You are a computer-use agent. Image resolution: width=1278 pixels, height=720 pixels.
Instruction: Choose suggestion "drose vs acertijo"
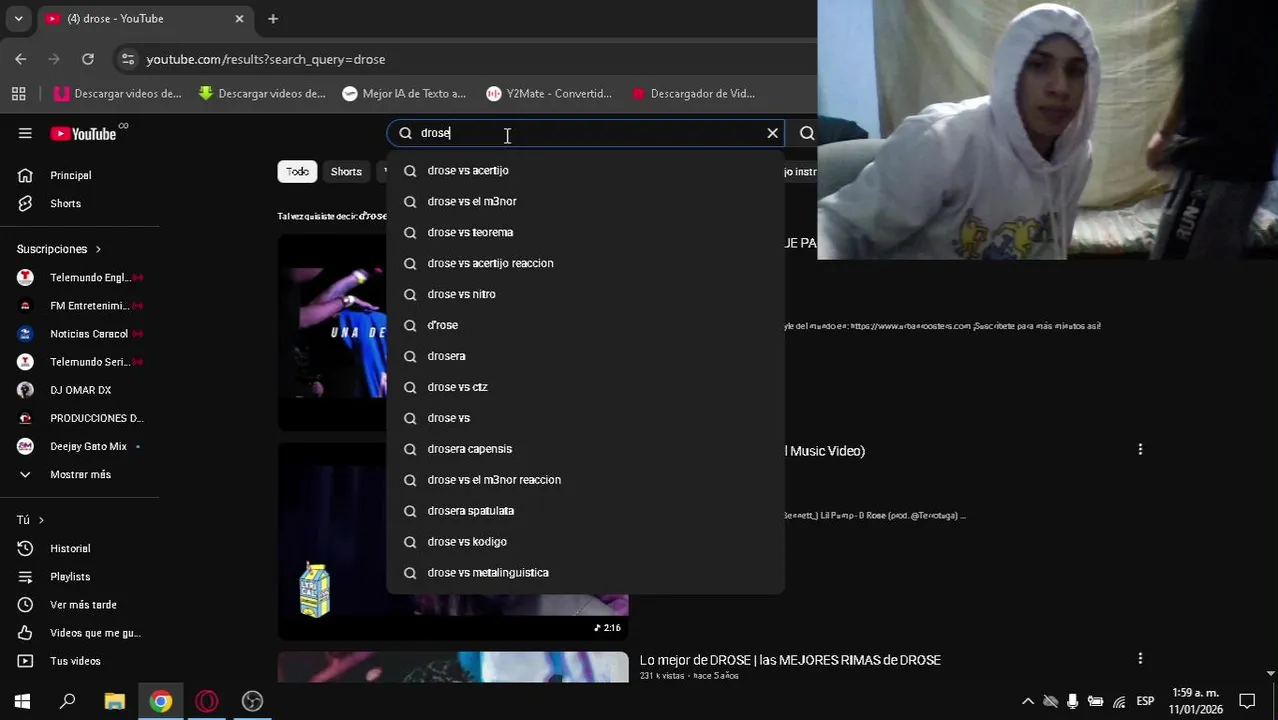585,170
